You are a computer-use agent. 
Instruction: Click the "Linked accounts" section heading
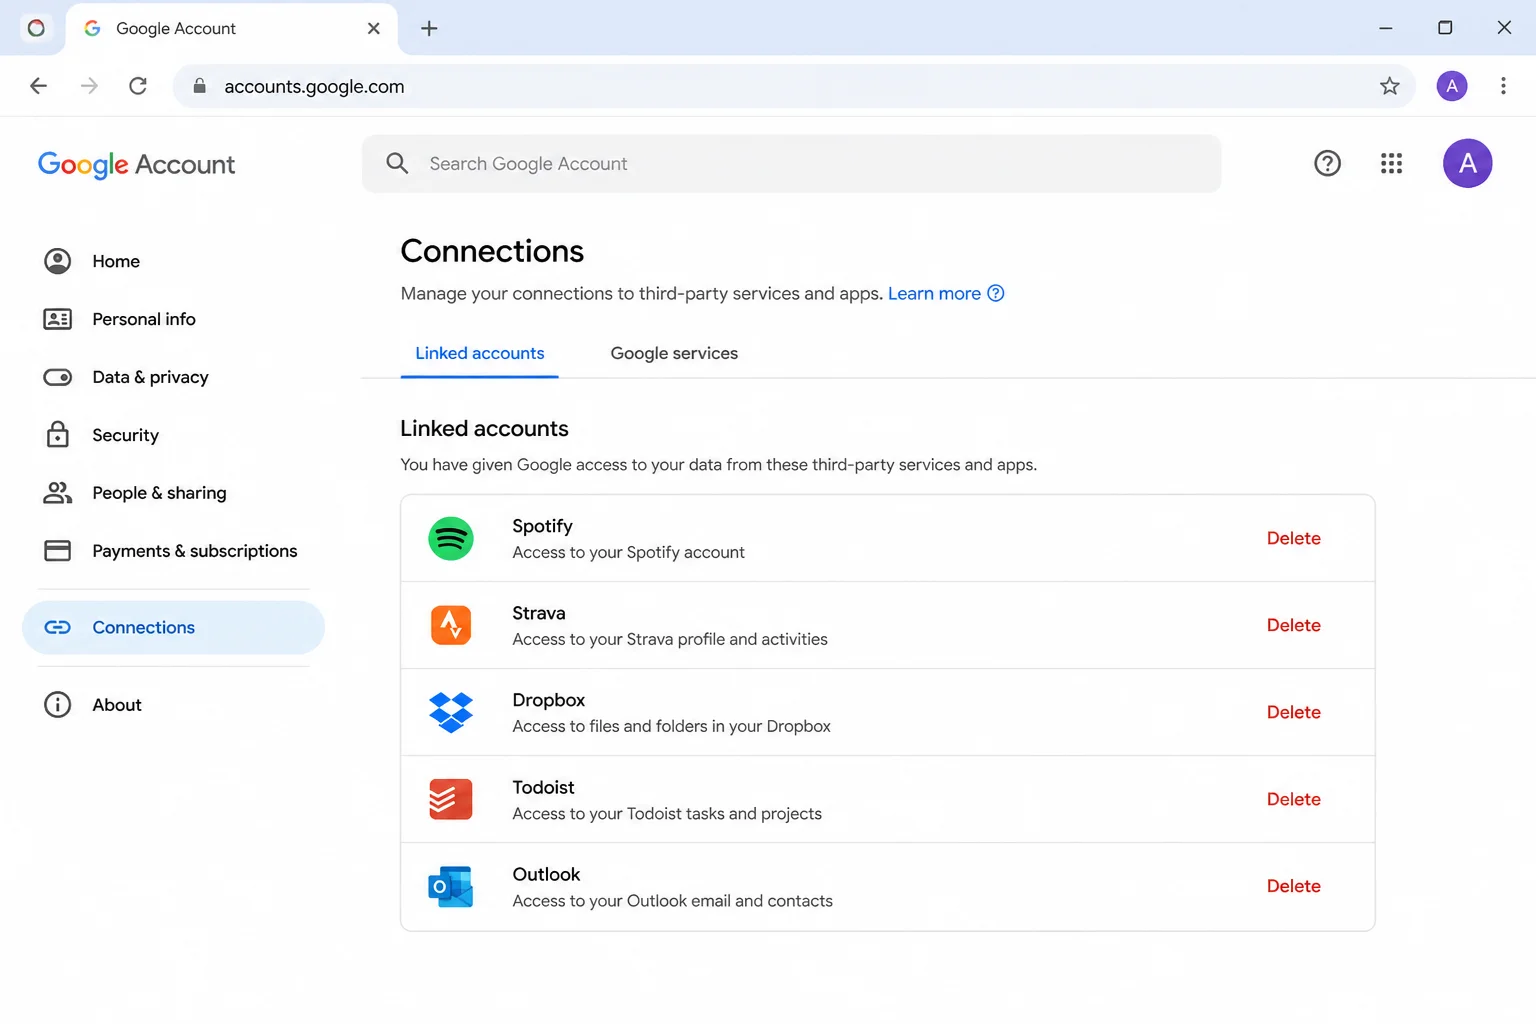tap(484, 428)
